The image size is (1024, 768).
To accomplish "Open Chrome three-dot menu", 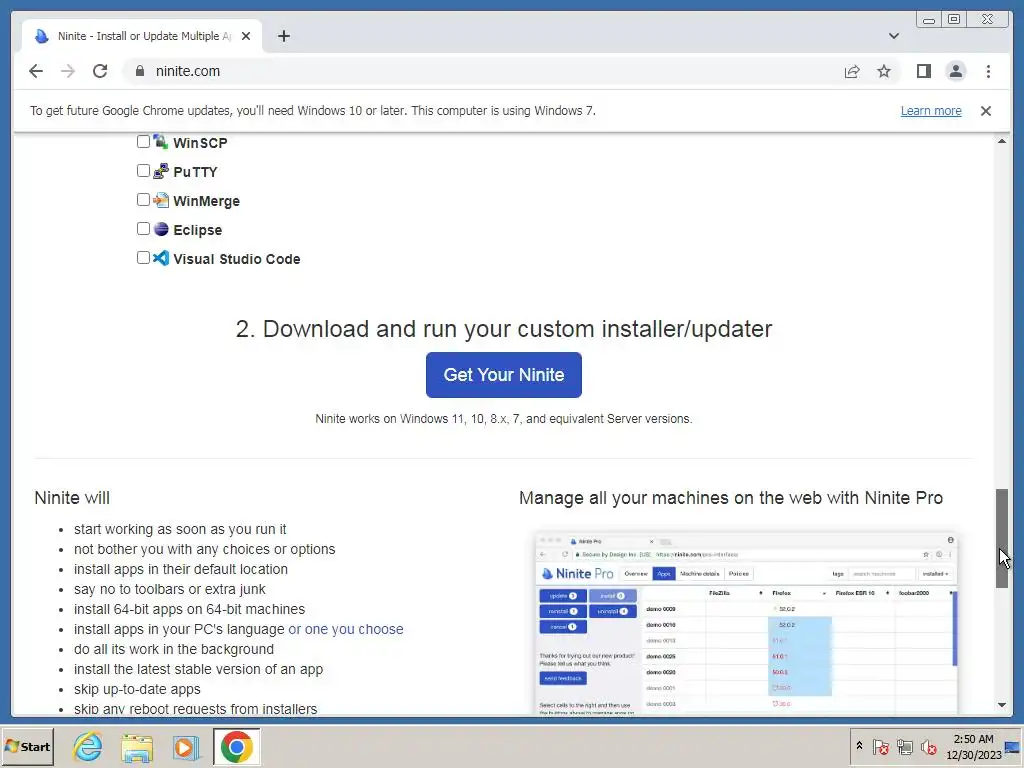I will [x=988, y=71].
